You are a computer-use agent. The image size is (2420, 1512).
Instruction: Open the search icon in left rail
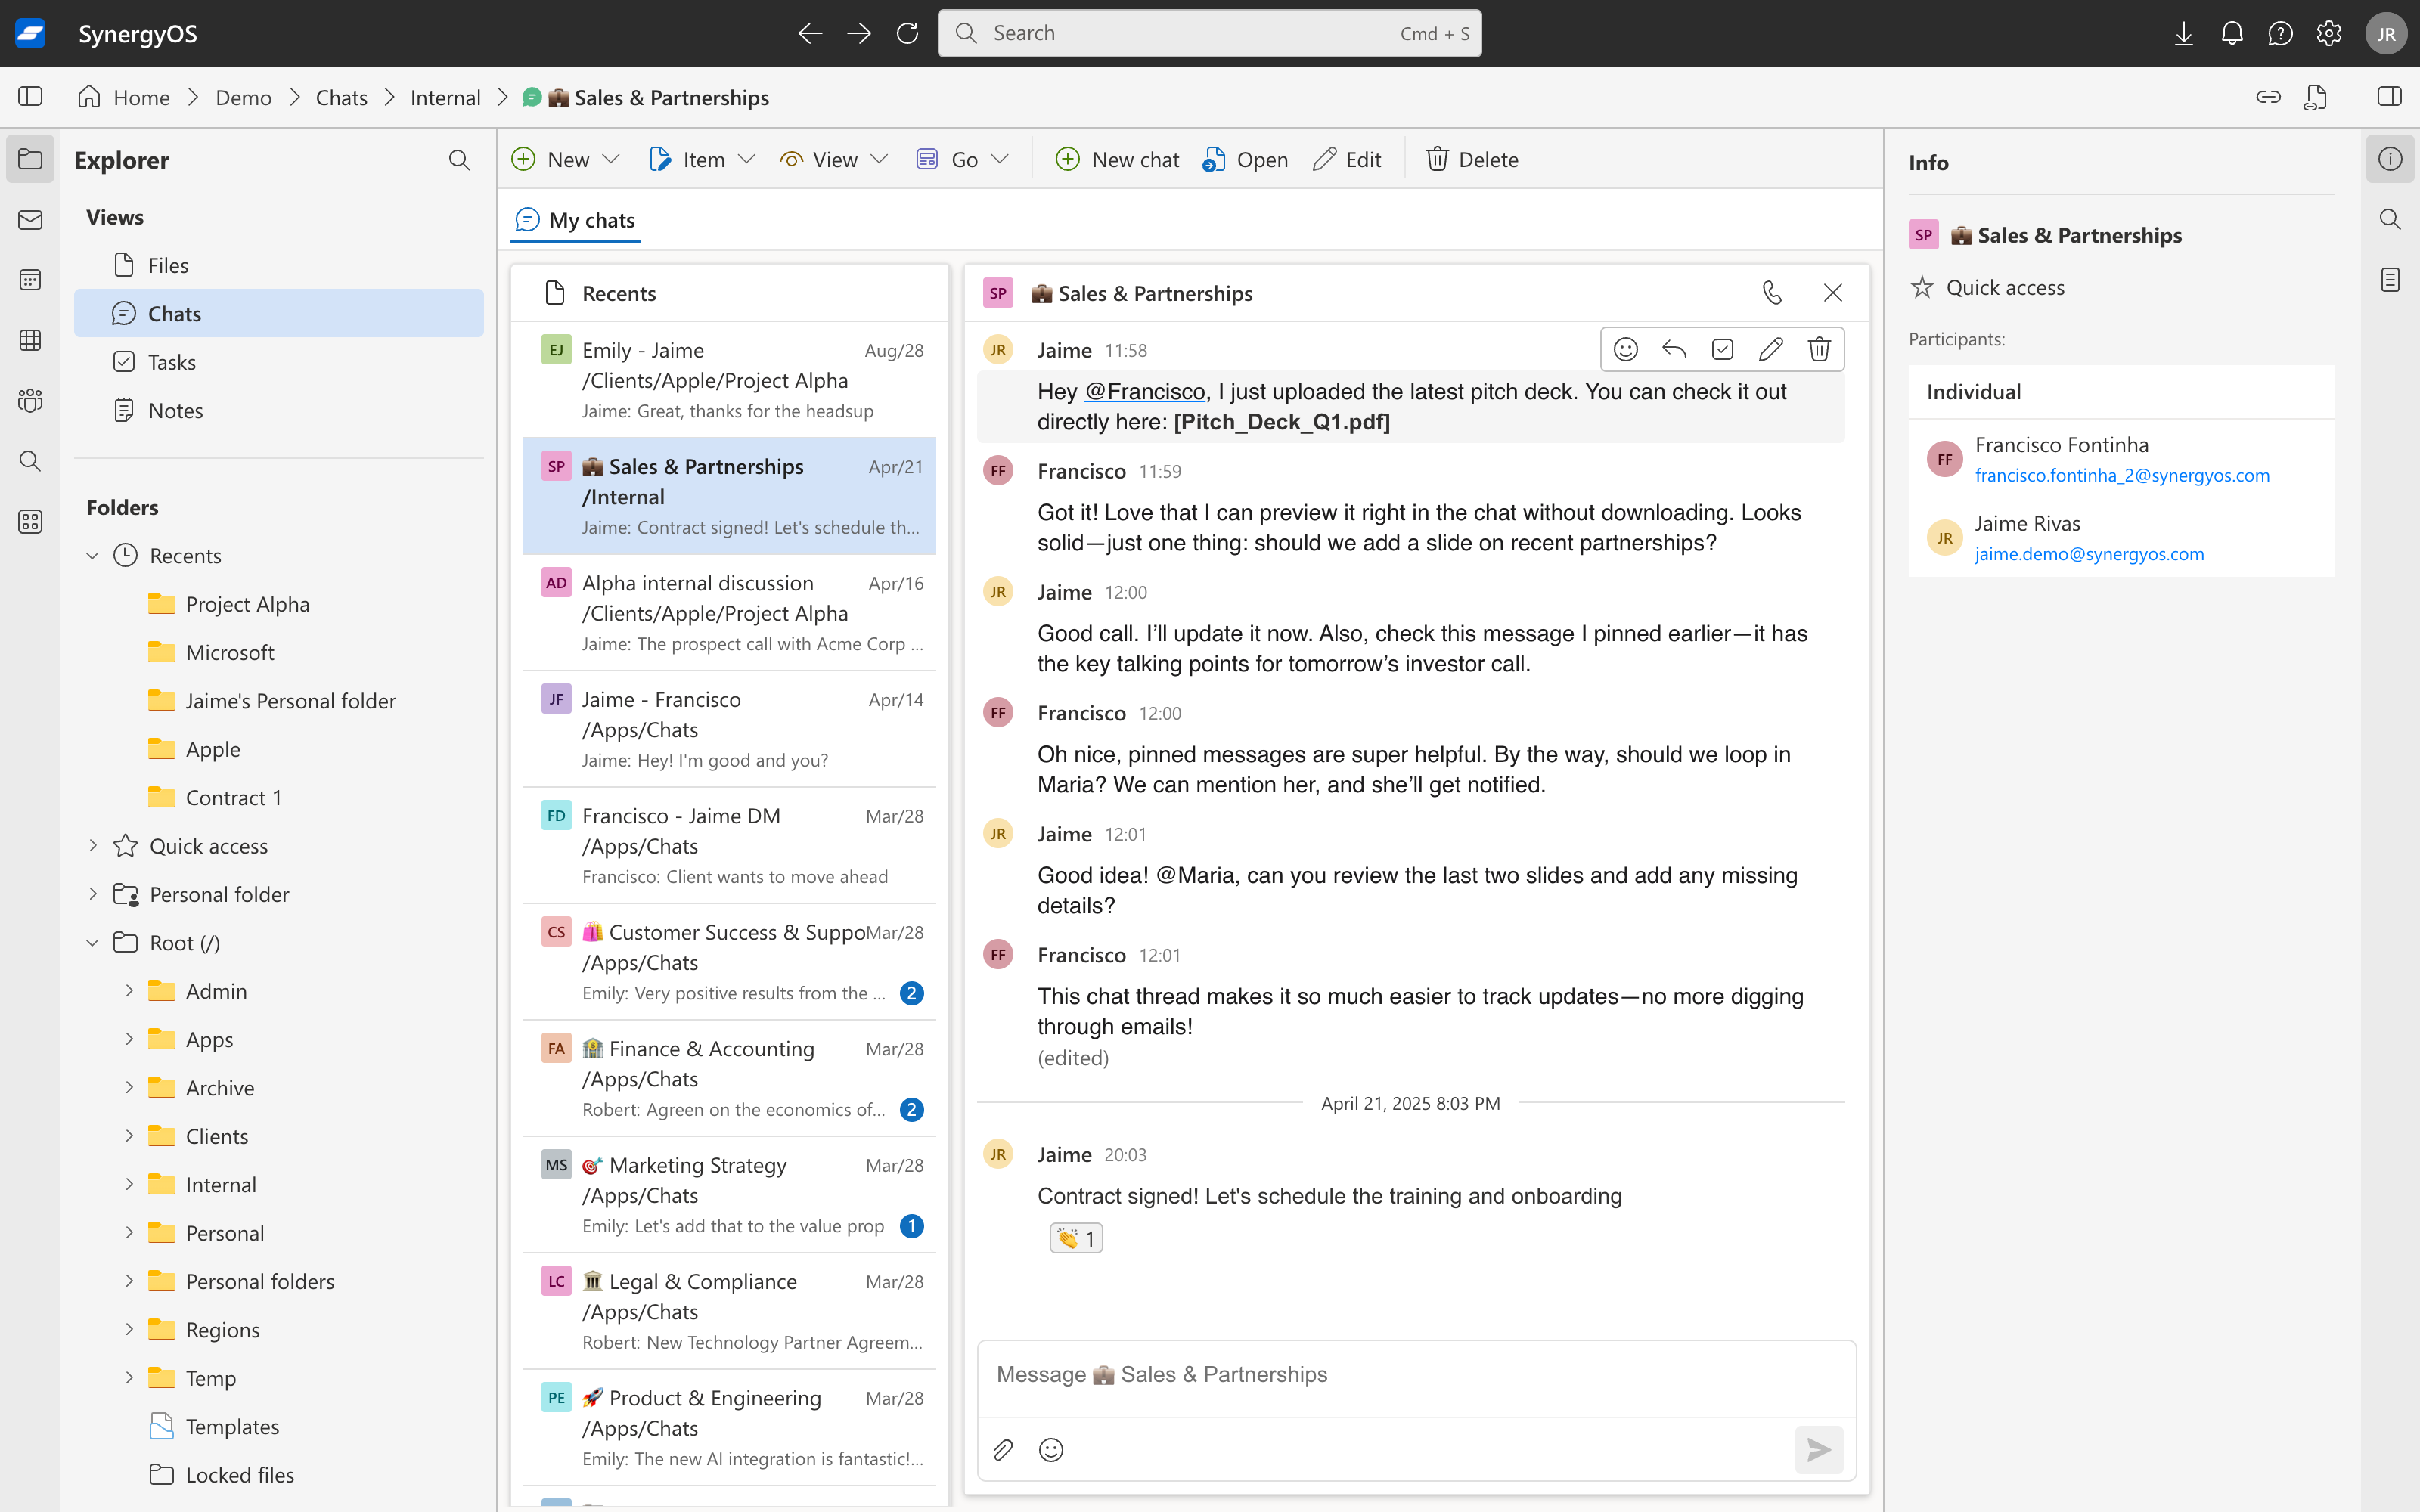(30, 461)
